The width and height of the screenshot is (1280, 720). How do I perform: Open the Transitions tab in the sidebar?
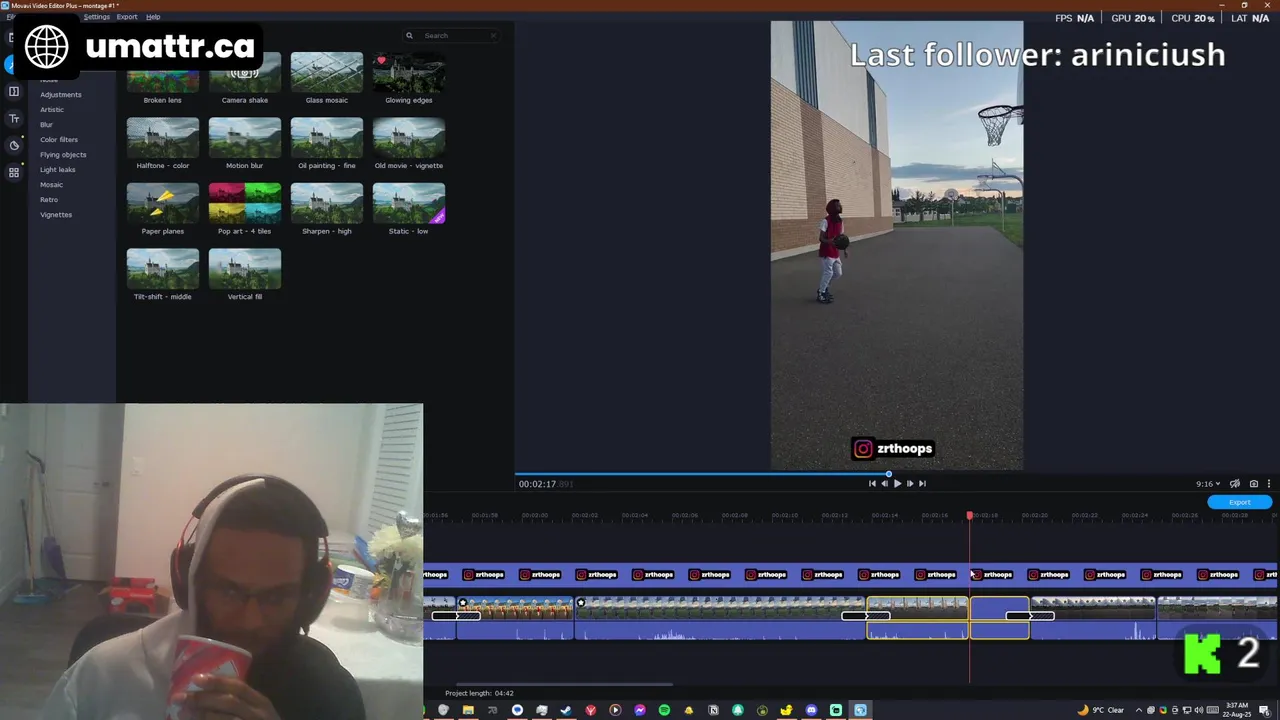tap(14, 91)
